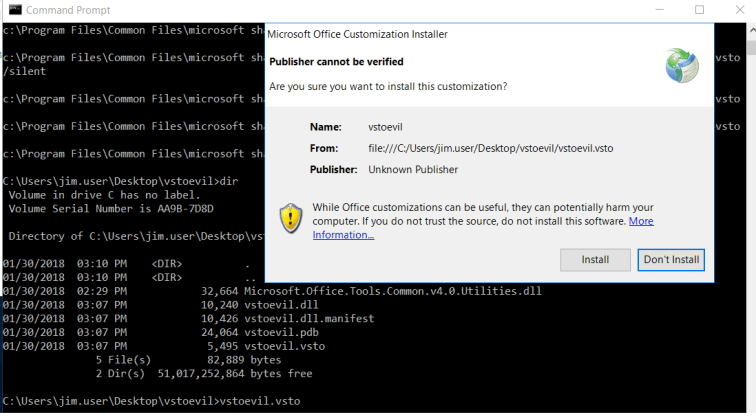Click the yellow warning shield icon
Screen dimensions: 756x417
pyautogui.click(x=290, y=218)
